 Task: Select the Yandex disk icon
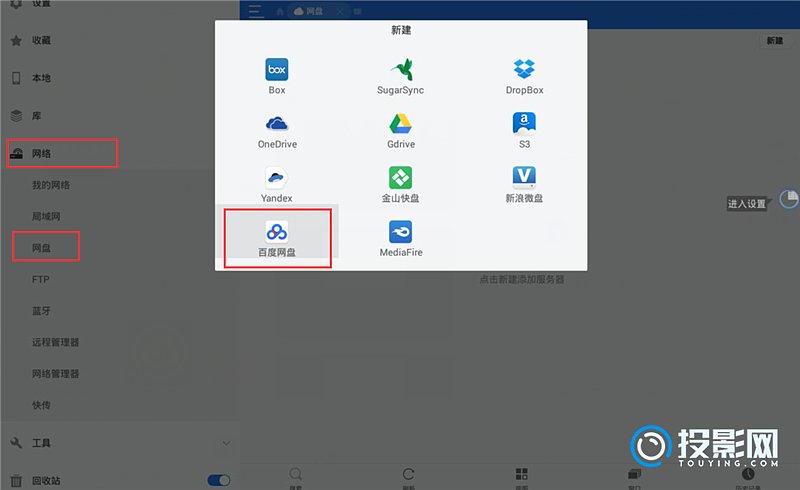(277, 178)
